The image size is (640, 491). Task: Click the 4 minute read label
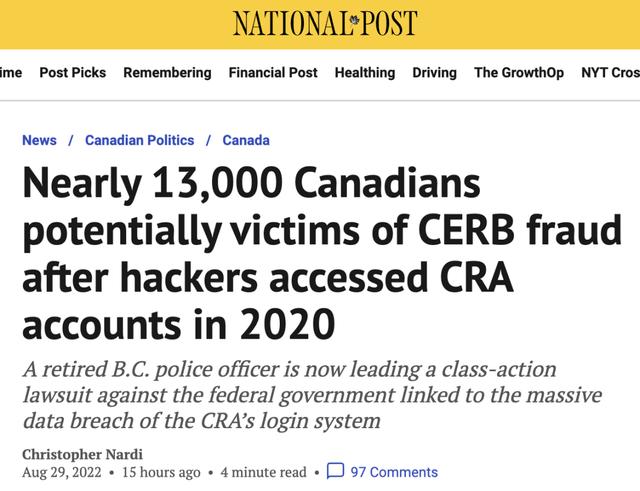pos(264,472)
